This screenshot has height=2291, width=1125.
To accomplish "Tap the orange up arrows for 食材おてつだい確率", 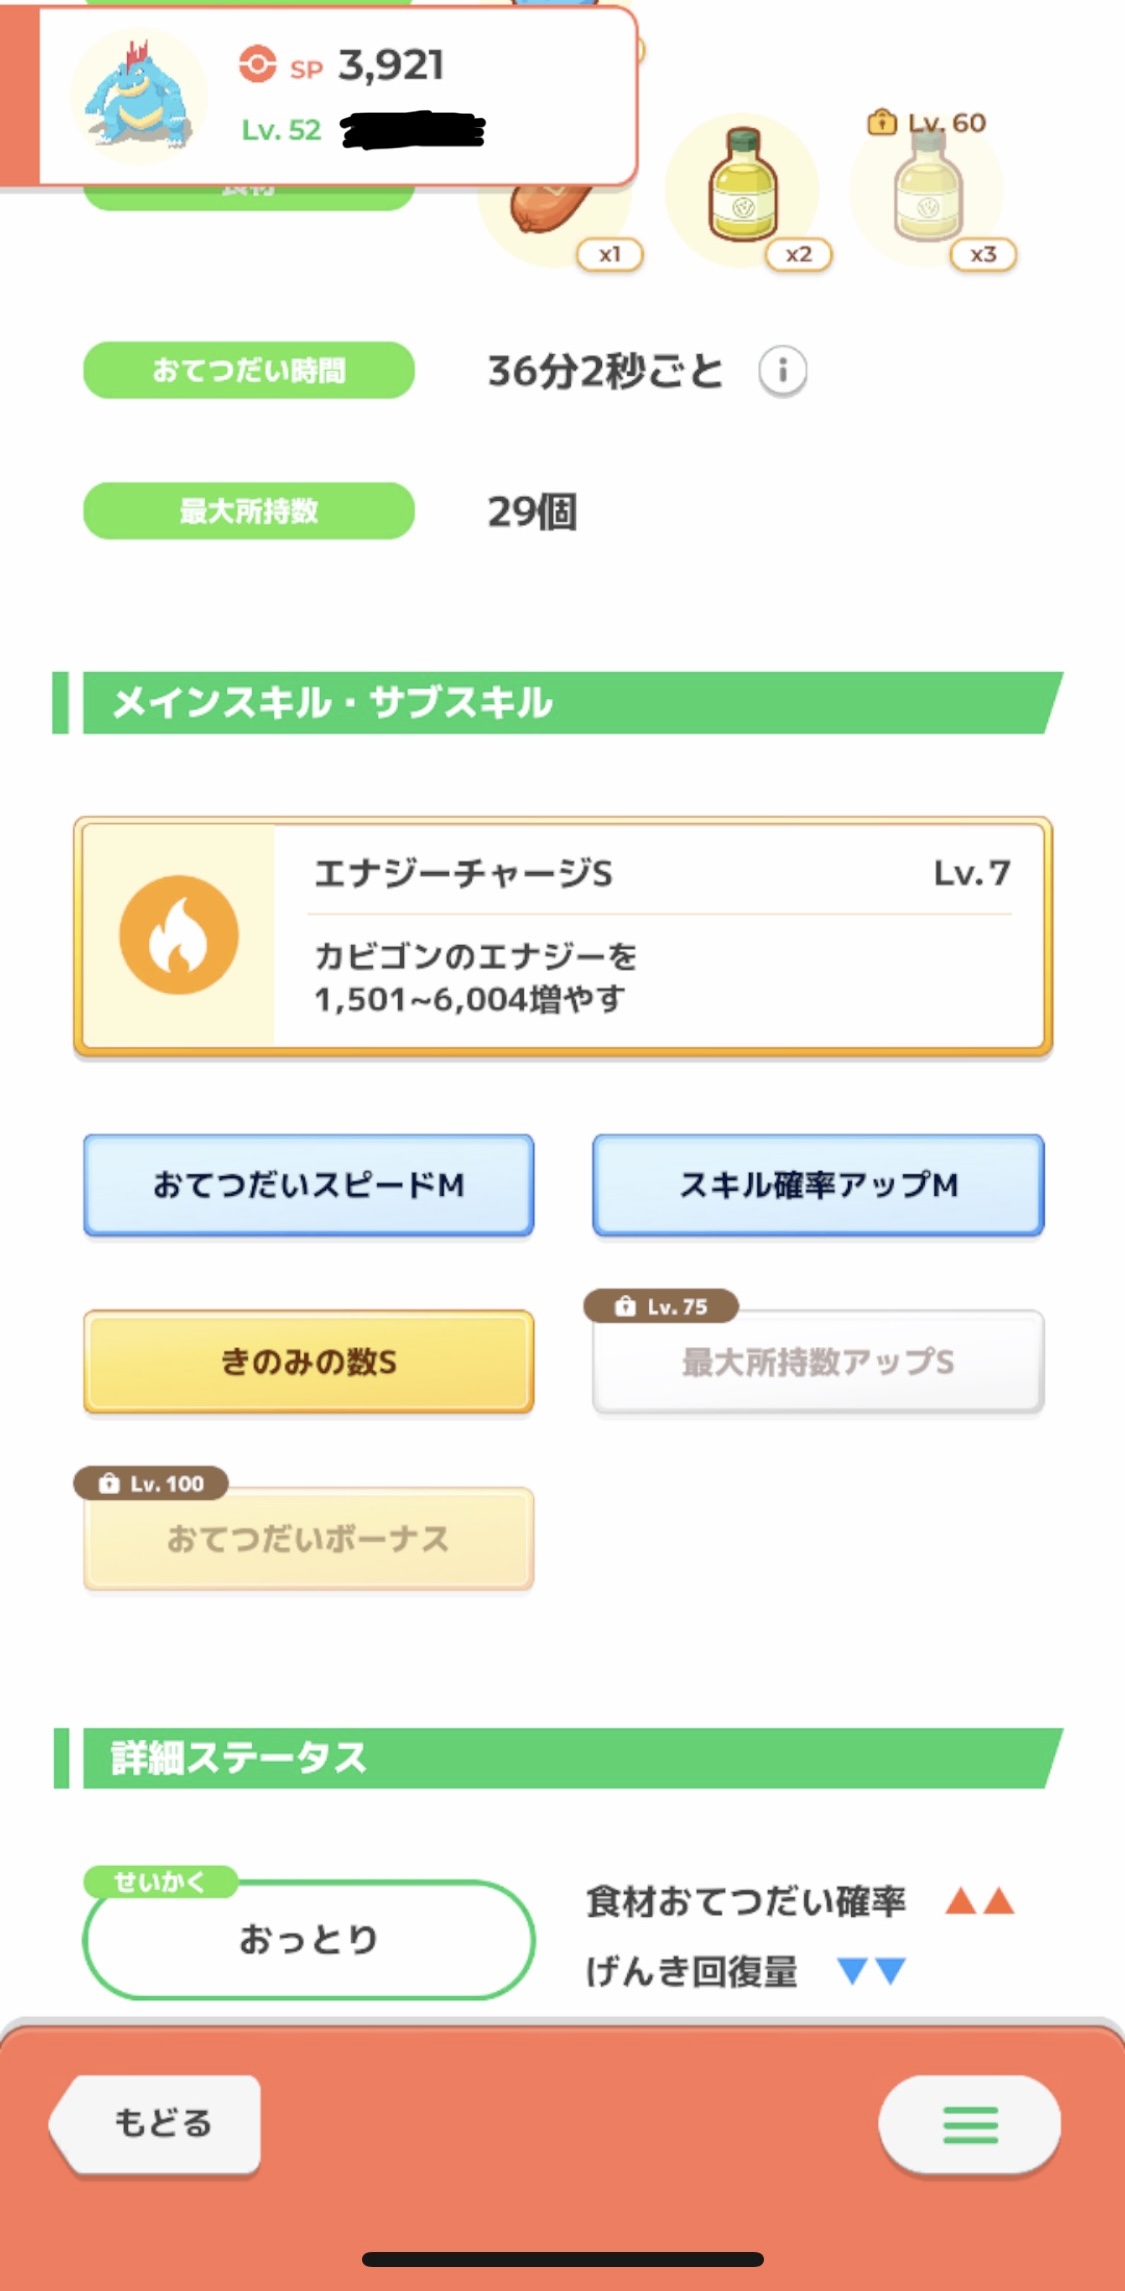I will (980, 1901).
